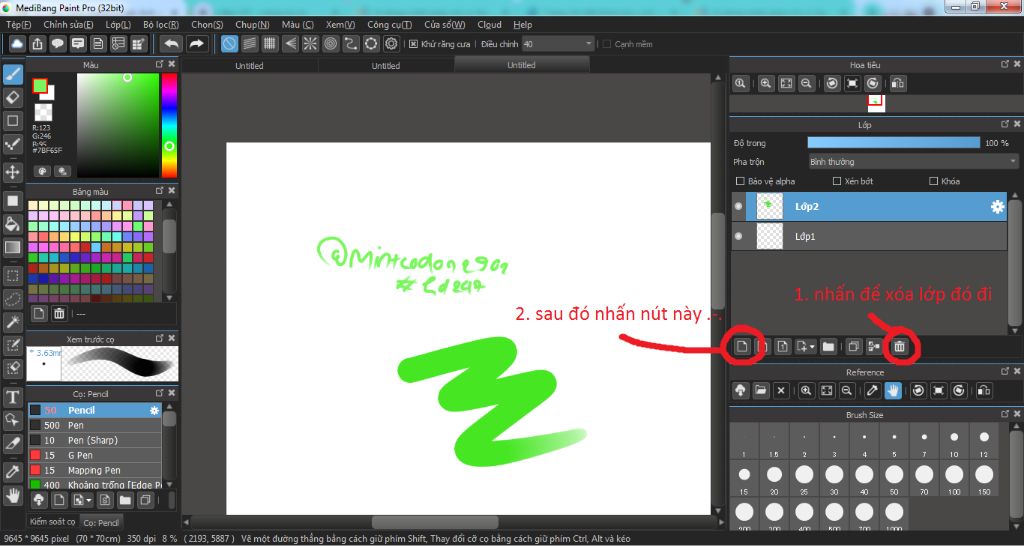Enable Bảo vệ alpha checkbox

point(740,181)
